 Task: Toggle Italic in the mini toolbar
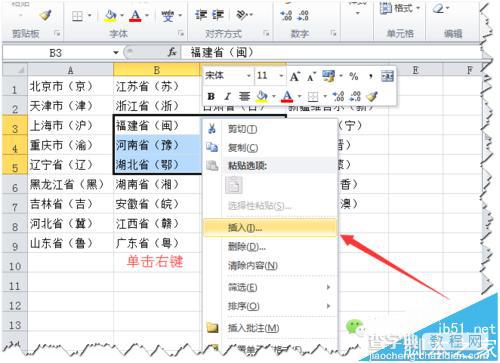pyautogui.click(x=227, y=97)
